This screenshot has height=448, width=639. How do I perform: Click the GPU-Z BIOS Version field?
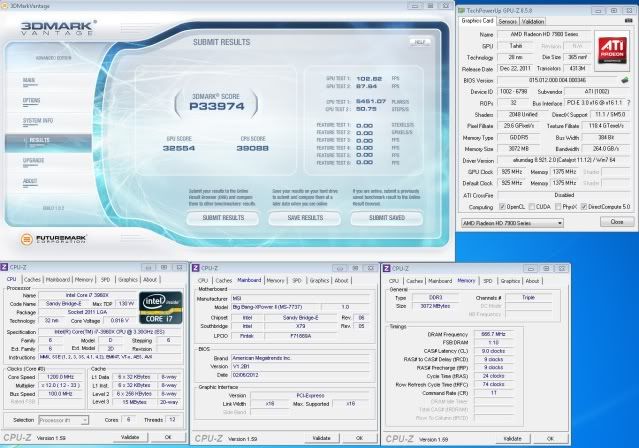pyautogui.click(x=558, y=80)
